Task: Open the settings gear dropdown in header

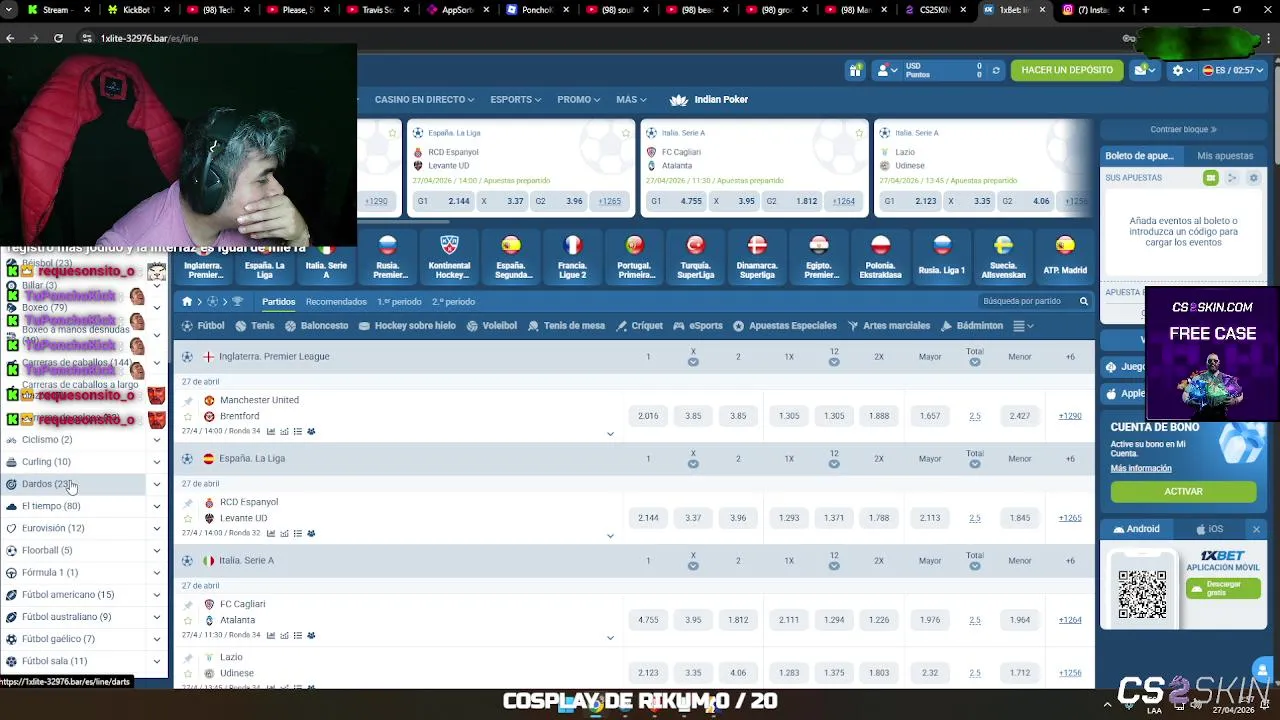Action: coord(1182,70)
